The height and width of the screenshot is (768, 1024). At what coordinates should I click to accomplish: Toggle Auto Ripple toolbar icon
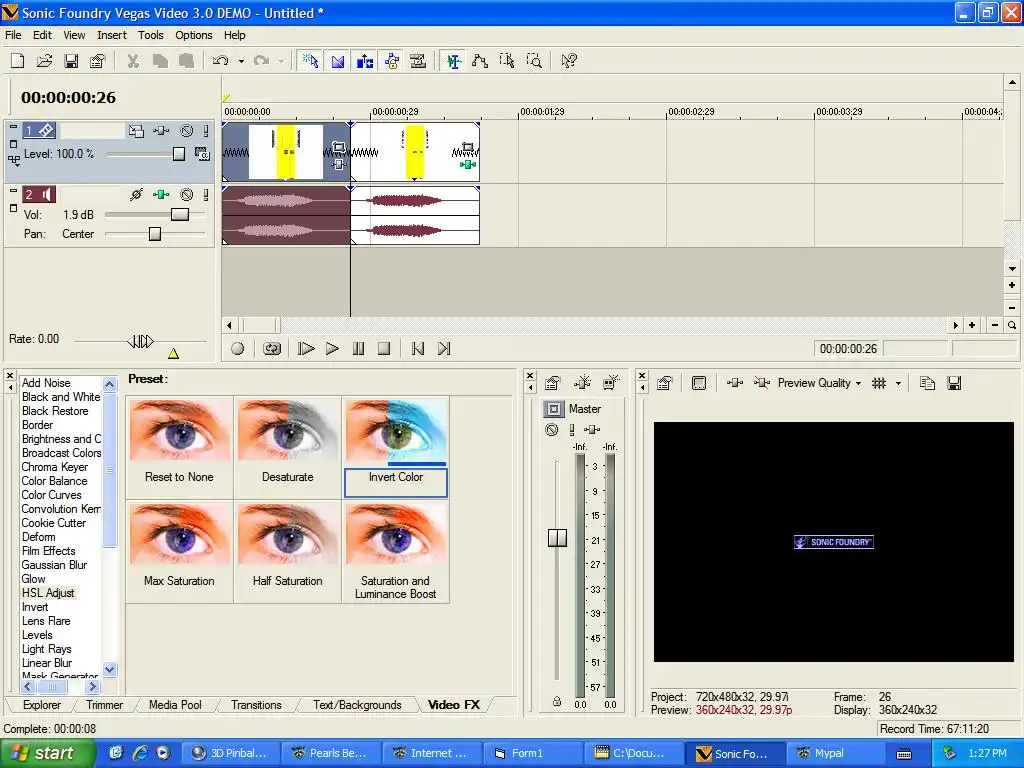click(x=365, y=61)
